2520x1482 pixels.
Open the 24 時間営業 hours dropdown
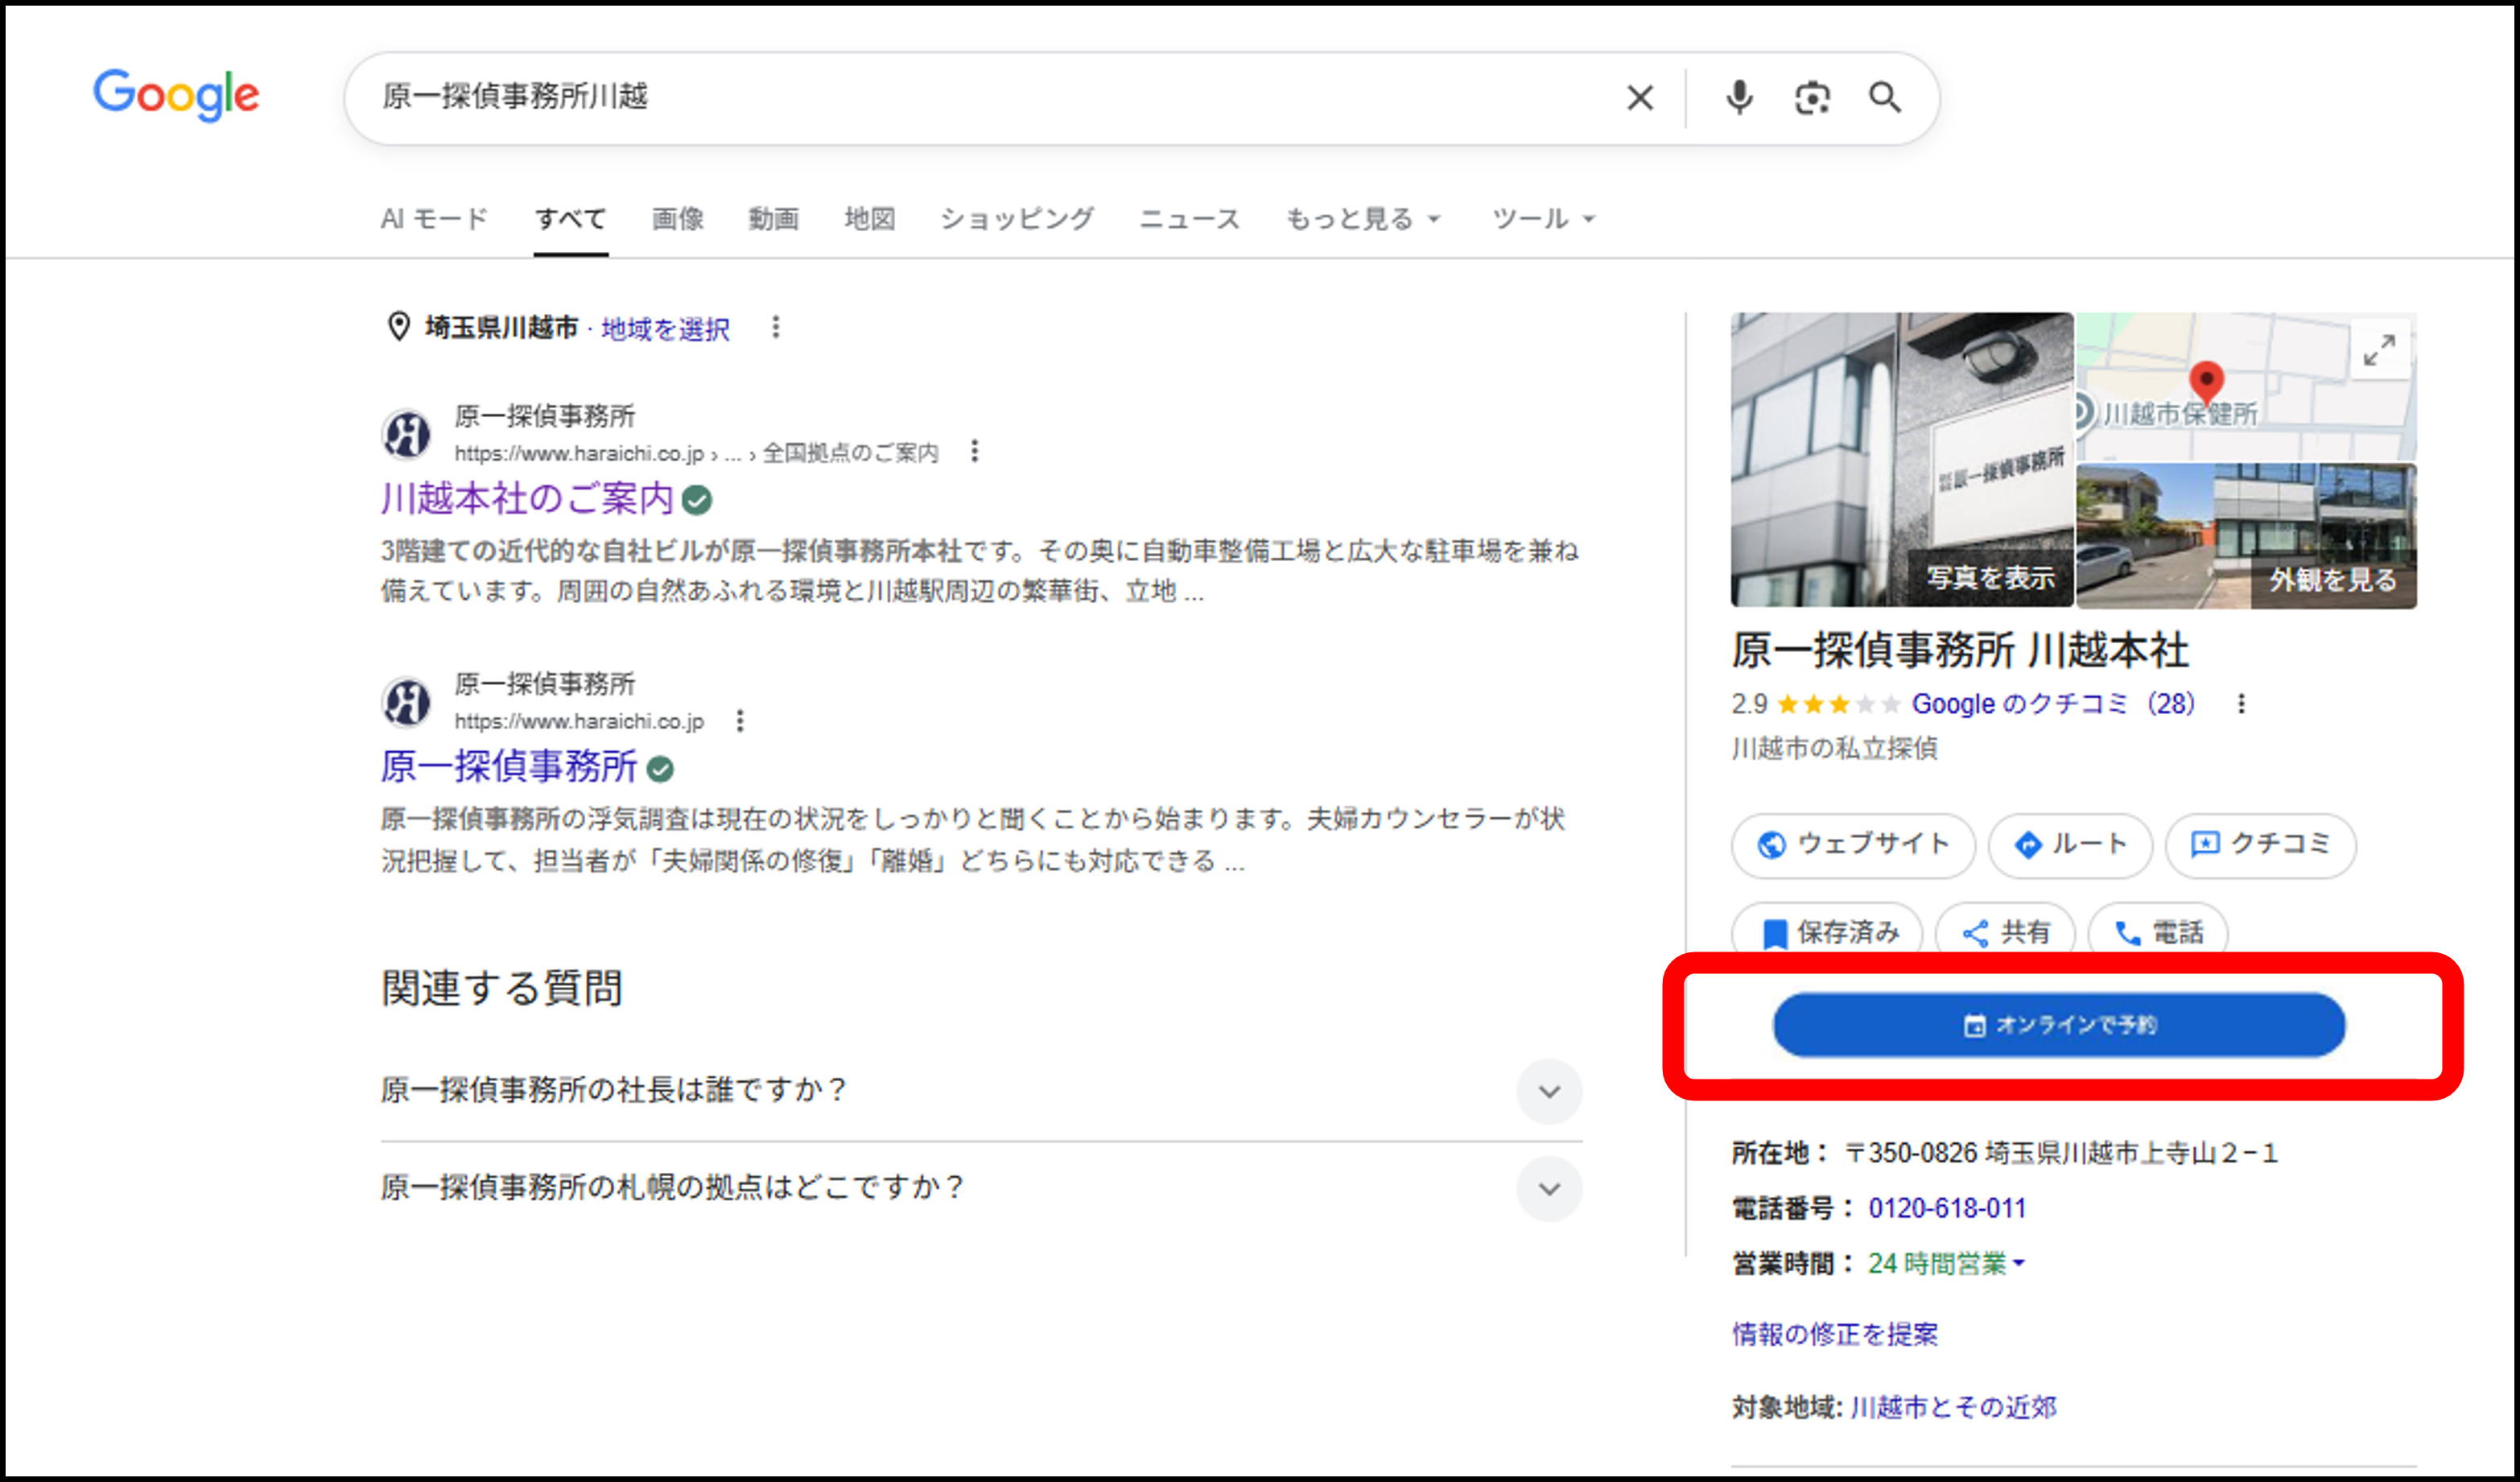(1945, 1264)
